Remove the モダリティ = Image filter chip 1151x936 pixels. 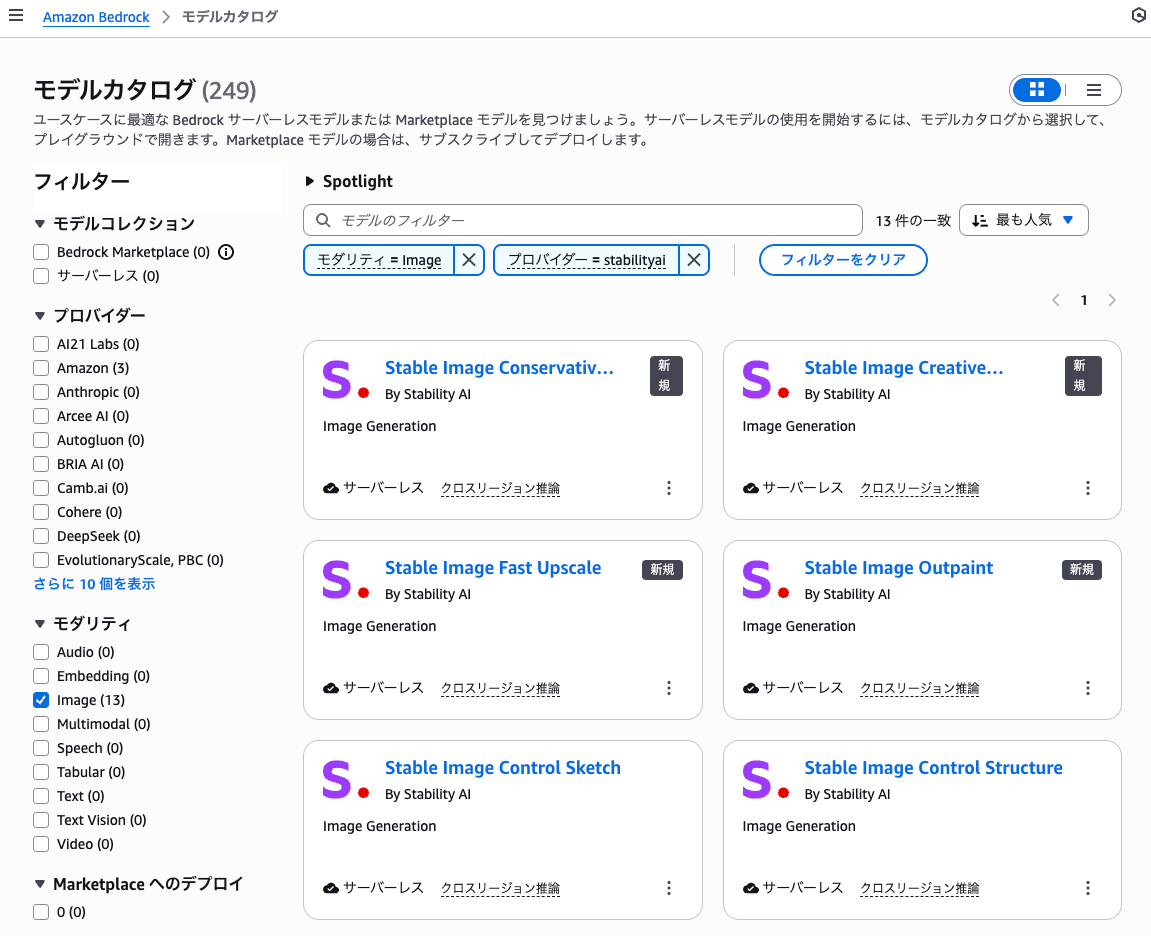coord(468,259)
